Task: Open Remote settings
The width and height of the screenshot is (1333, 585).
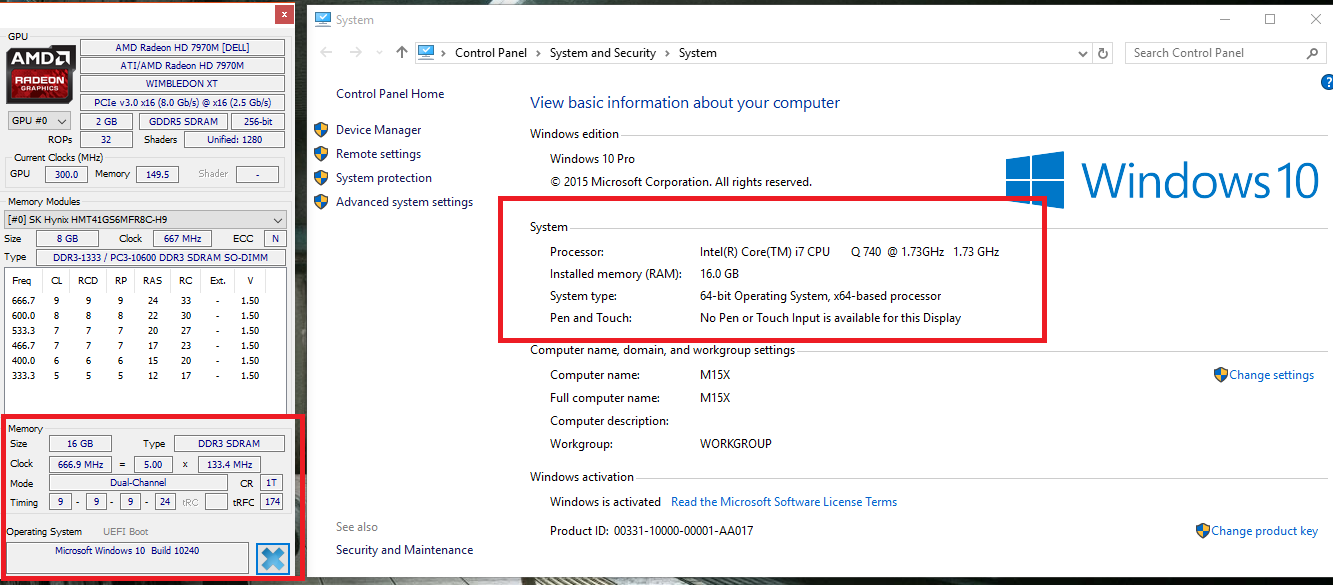Action: click(x=378, y=154)
